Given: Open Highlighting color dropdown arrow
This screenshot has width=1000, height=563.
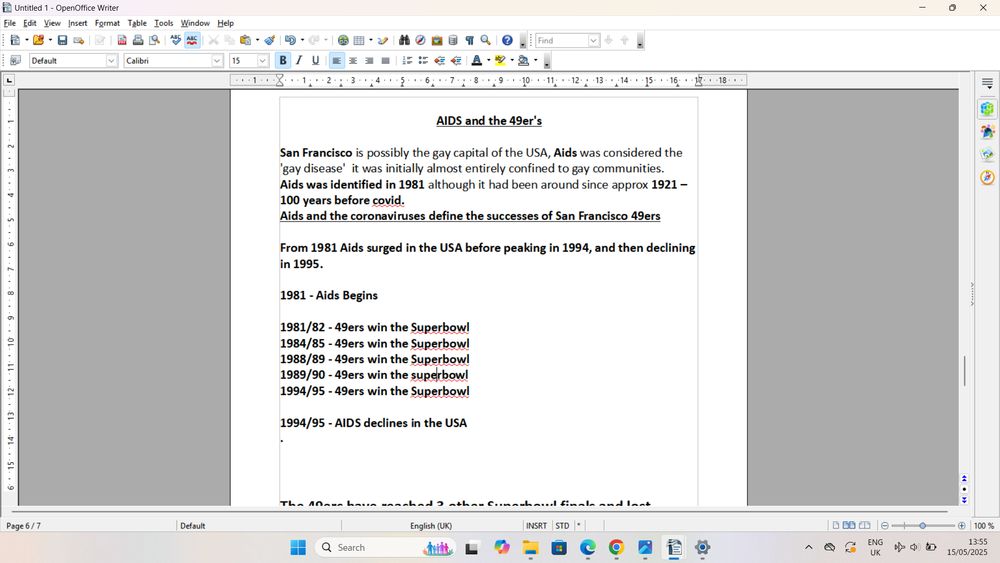Looking at the screenshot, I should click(512, 61).
